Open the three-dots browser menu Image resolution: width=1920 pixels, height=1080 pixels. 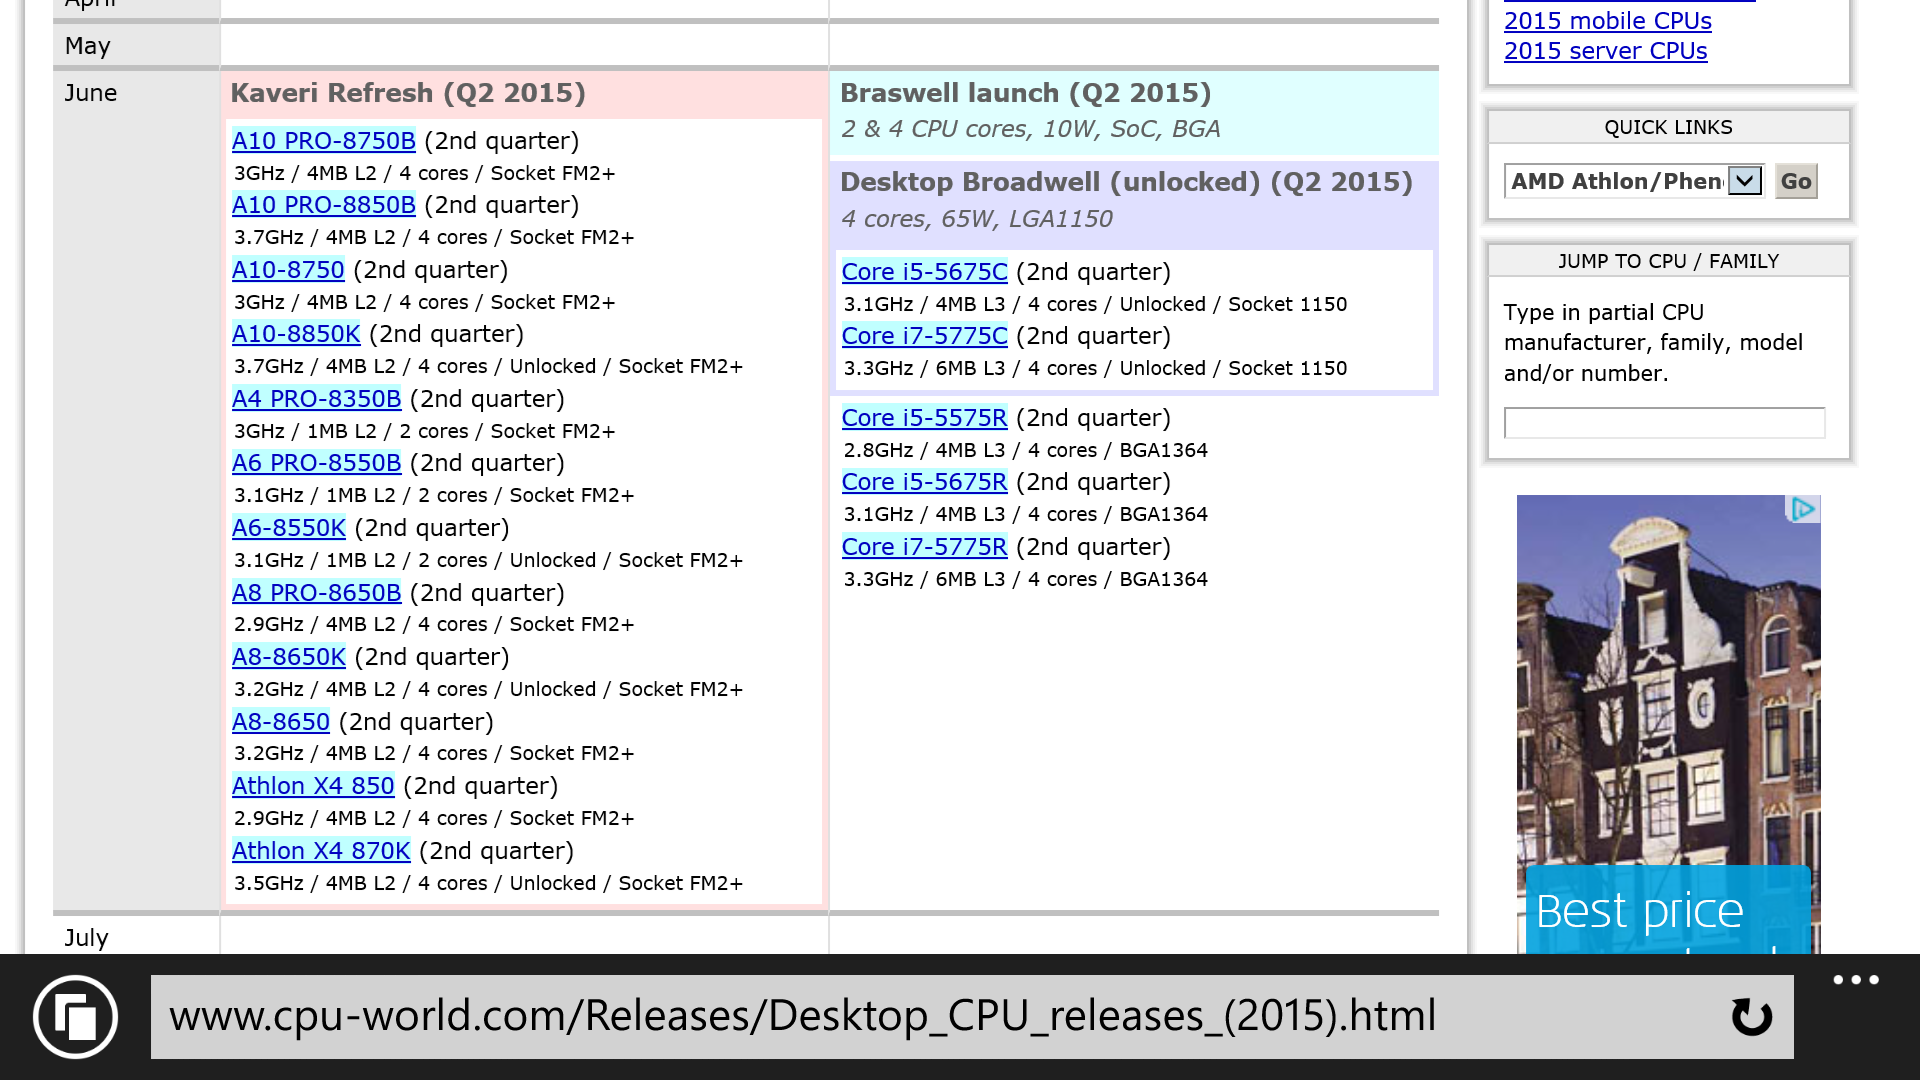(x=1855, y=980)
